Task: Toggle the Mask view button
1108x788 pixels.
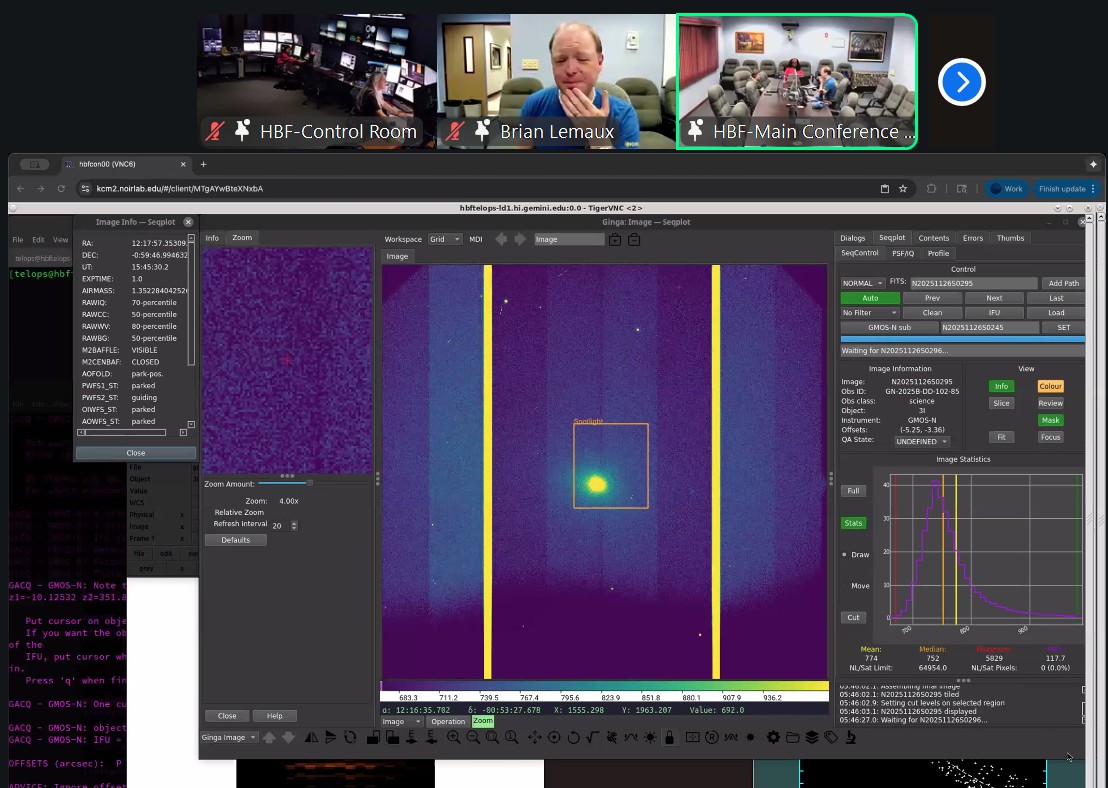Action: 1050,420
